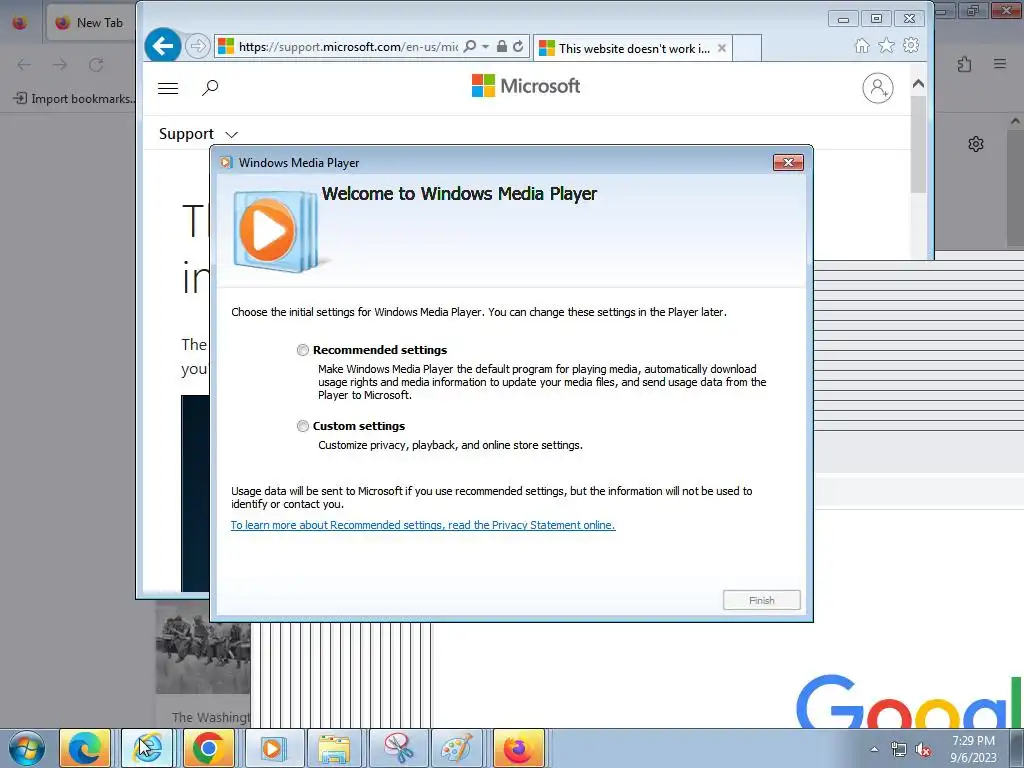
Task: Refresh the page in Internet Explorer
Action: point(518,46)
